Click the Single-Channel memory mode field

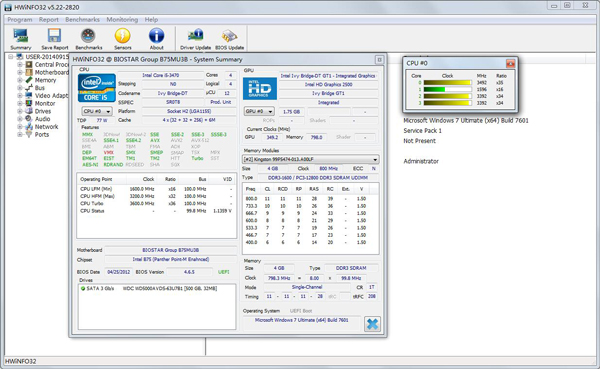307,287
